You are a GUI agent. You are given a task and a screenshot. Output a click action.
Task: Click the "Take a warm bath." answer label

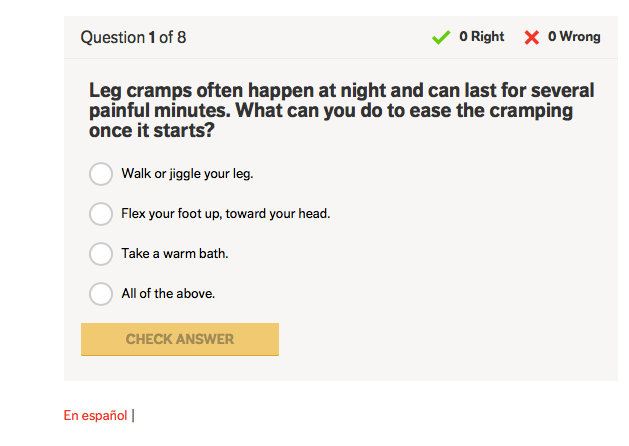175,254
